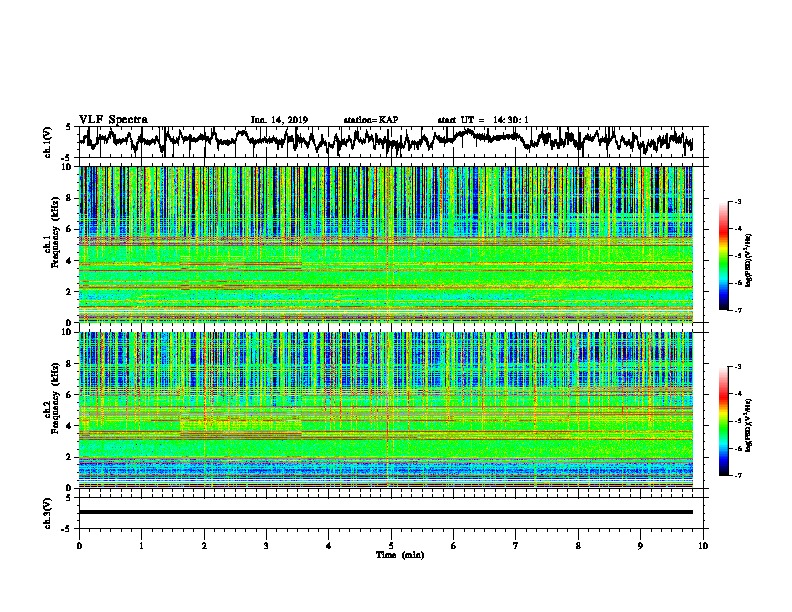
Task: Click the "station=KAP" header label
Action: pyautogui.click(x=371, y=120)
